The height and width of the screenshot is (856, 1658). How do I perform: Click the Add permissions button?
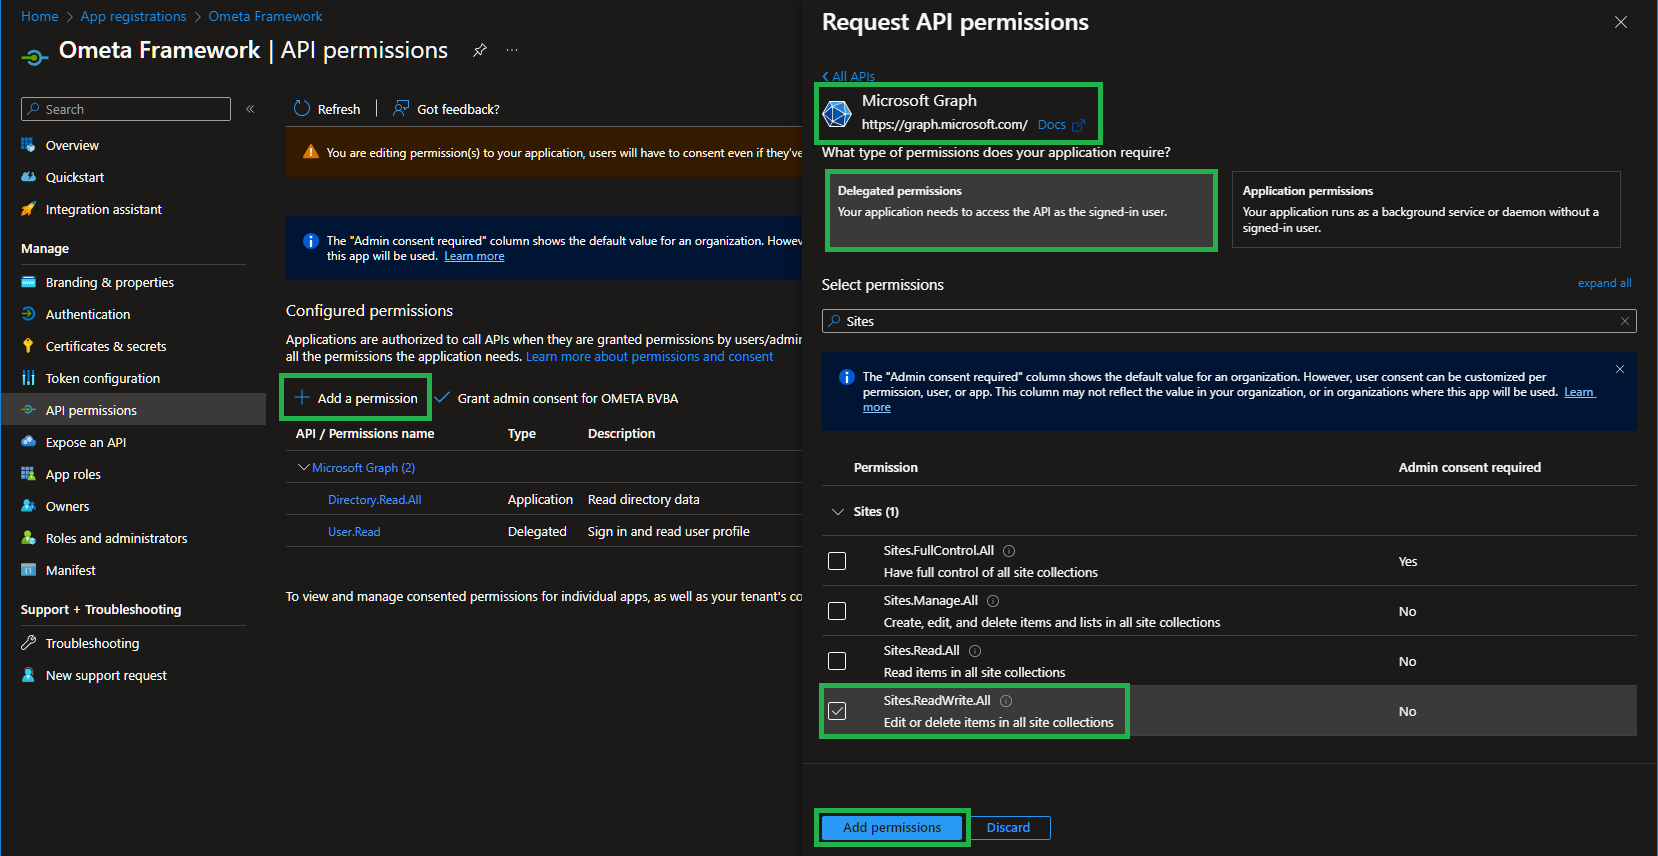[892, 827]
